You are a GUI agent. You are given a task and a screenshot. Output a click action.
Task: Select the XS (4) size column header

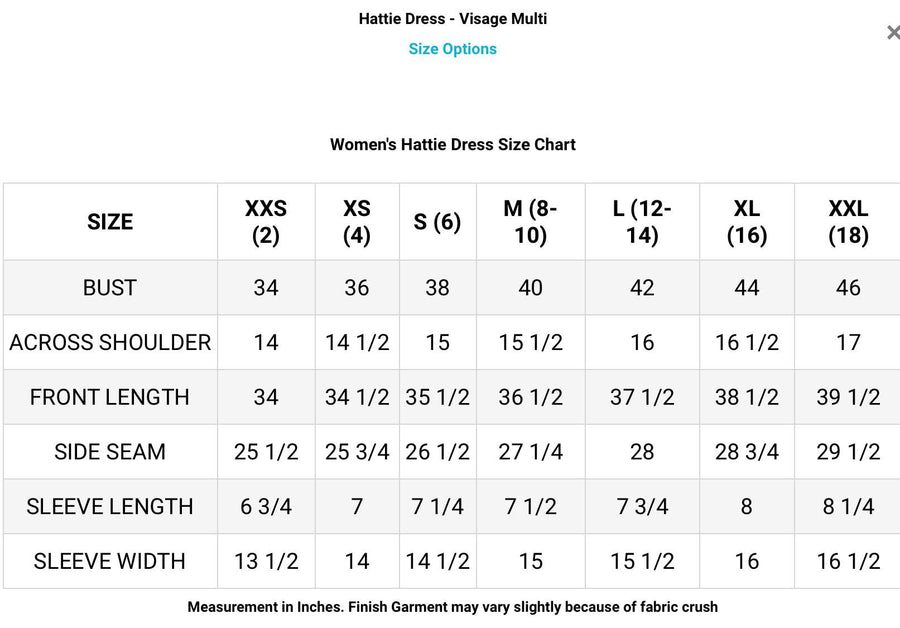[357, 222]
